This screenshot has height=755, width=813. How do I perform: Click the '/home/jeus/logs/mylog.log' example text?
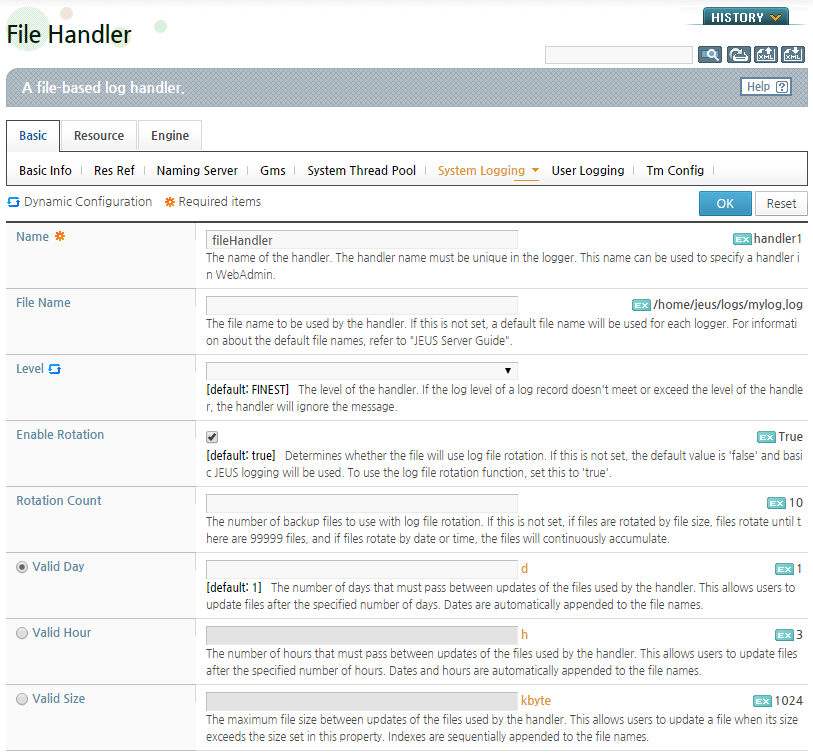[x=728, y=304]
